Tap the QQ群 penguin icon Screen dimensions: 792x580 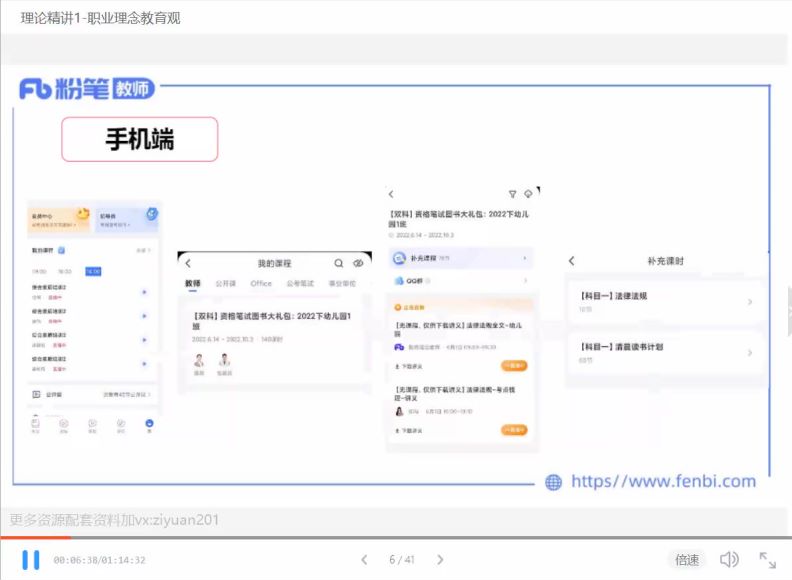point(399,281)
